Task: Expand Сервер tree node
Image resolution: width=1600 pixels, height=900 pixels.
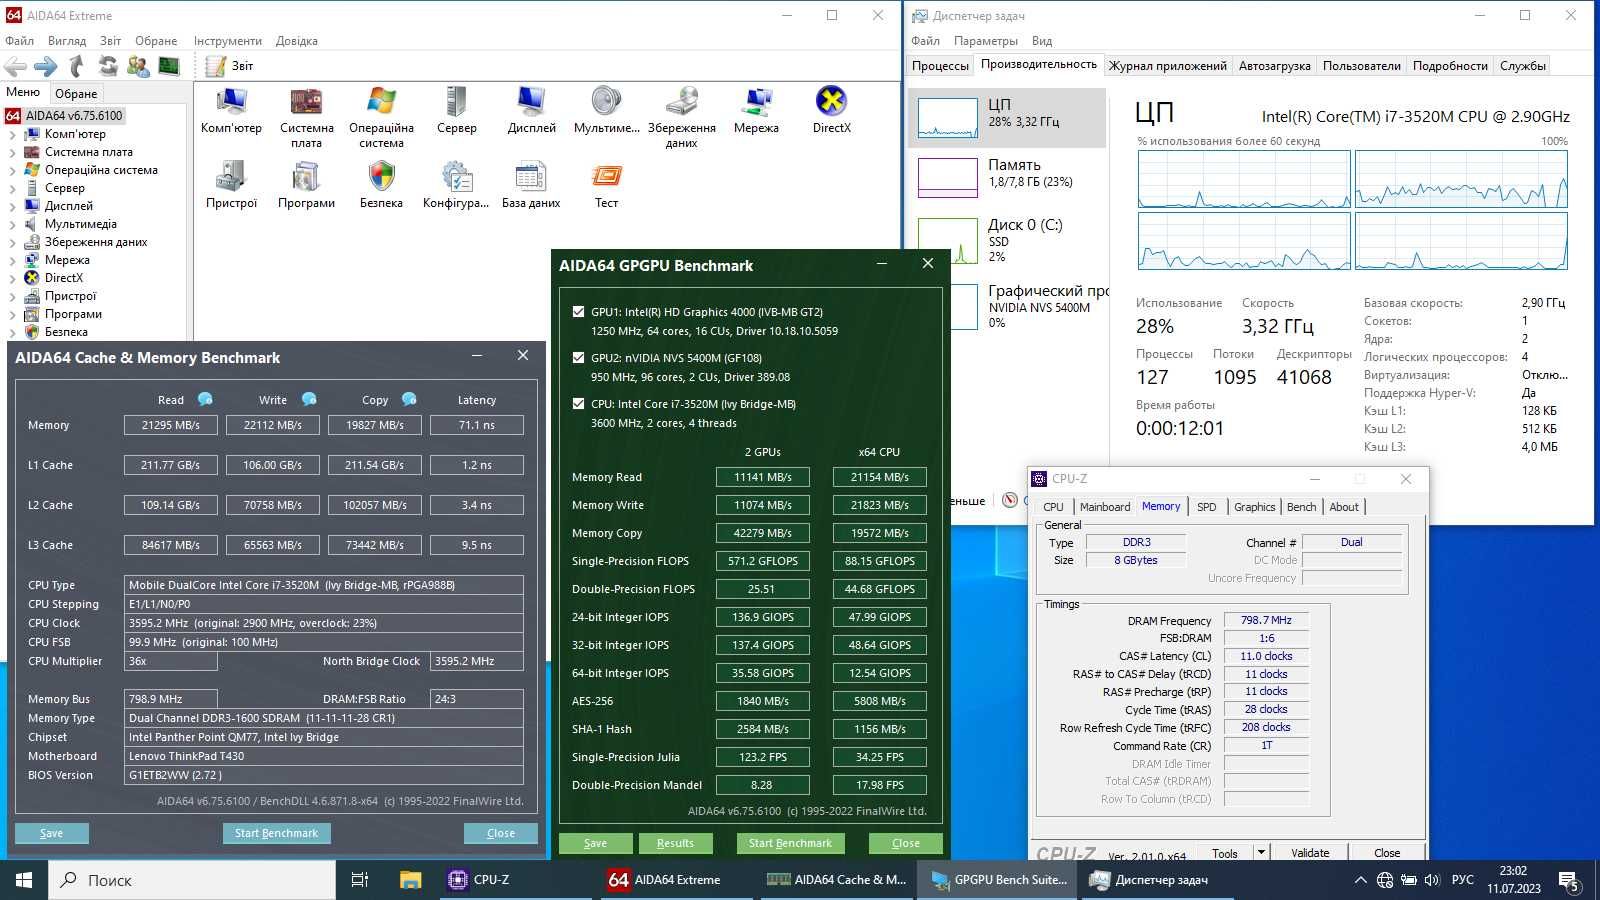Action: click(x=12, y=188)
